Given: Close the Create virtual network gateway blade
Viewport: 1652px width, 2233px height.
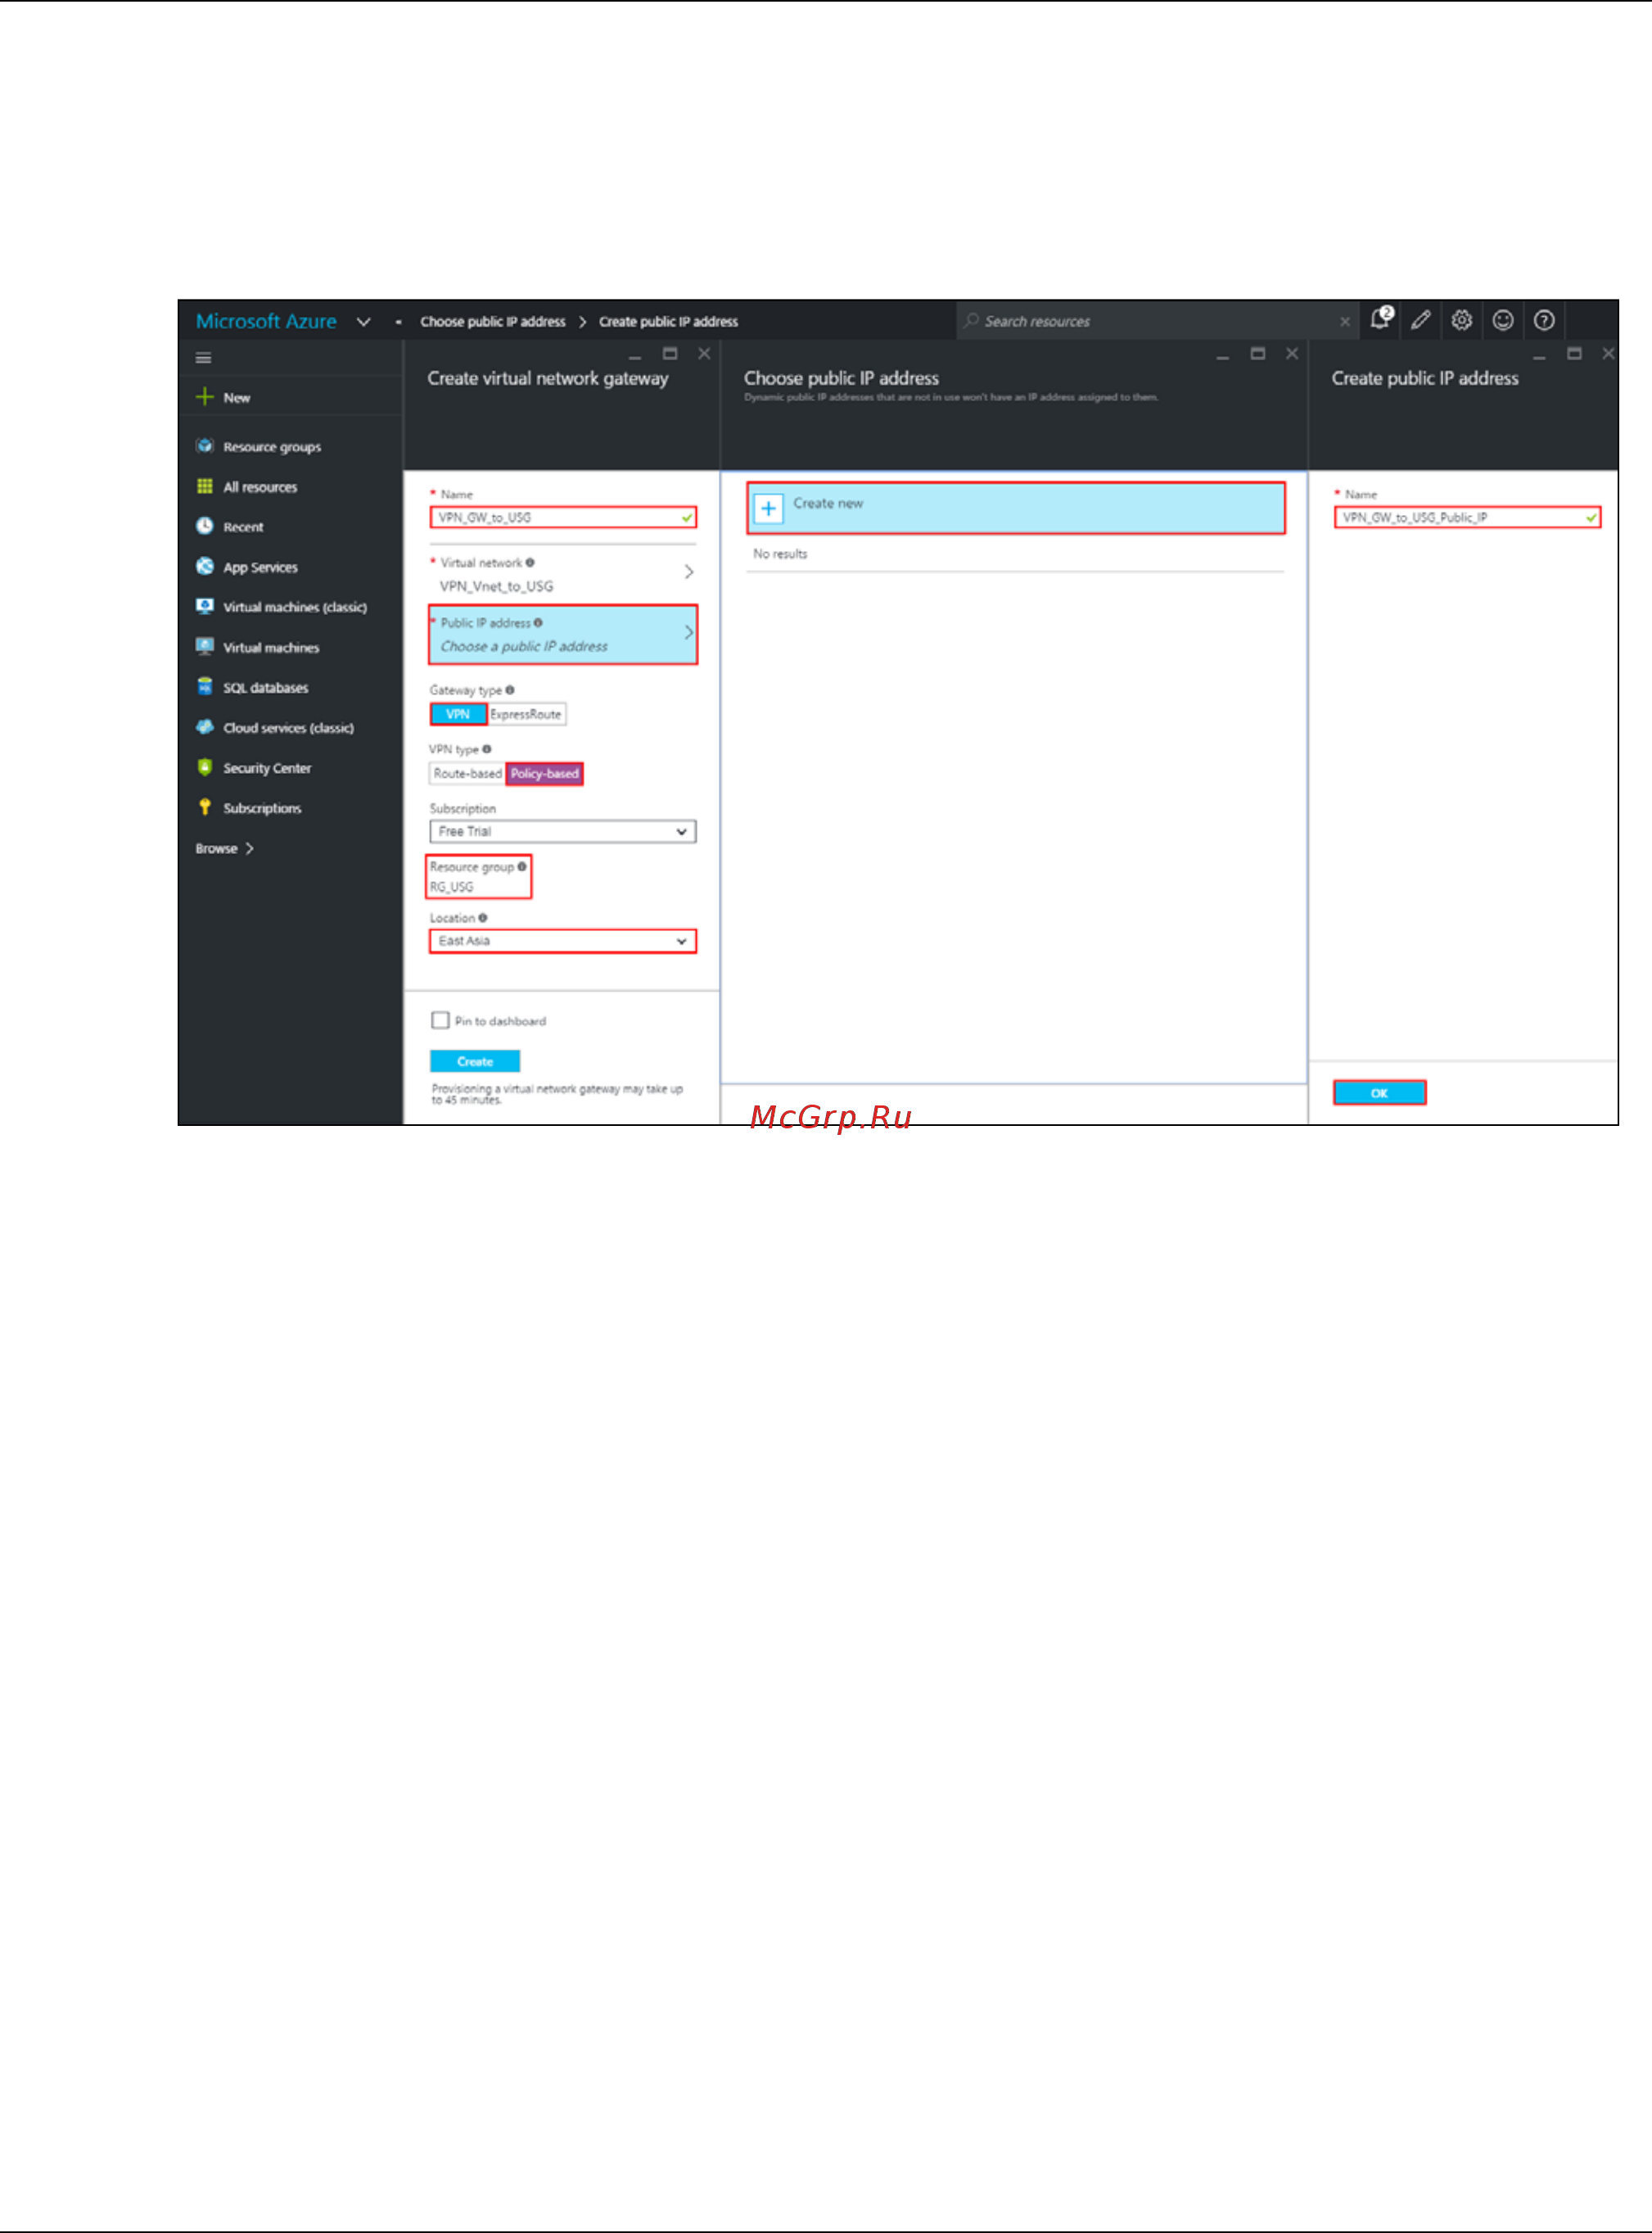Looking at the screenshot, I should (x=704, y=353).
